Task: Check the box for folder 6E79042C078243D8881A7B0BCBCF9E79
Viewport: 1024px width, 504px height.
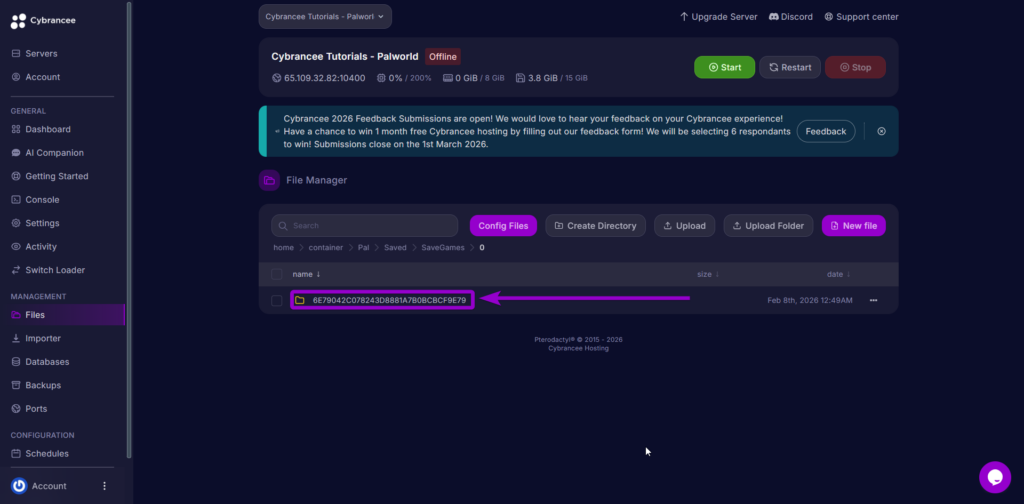Action: 277,300
